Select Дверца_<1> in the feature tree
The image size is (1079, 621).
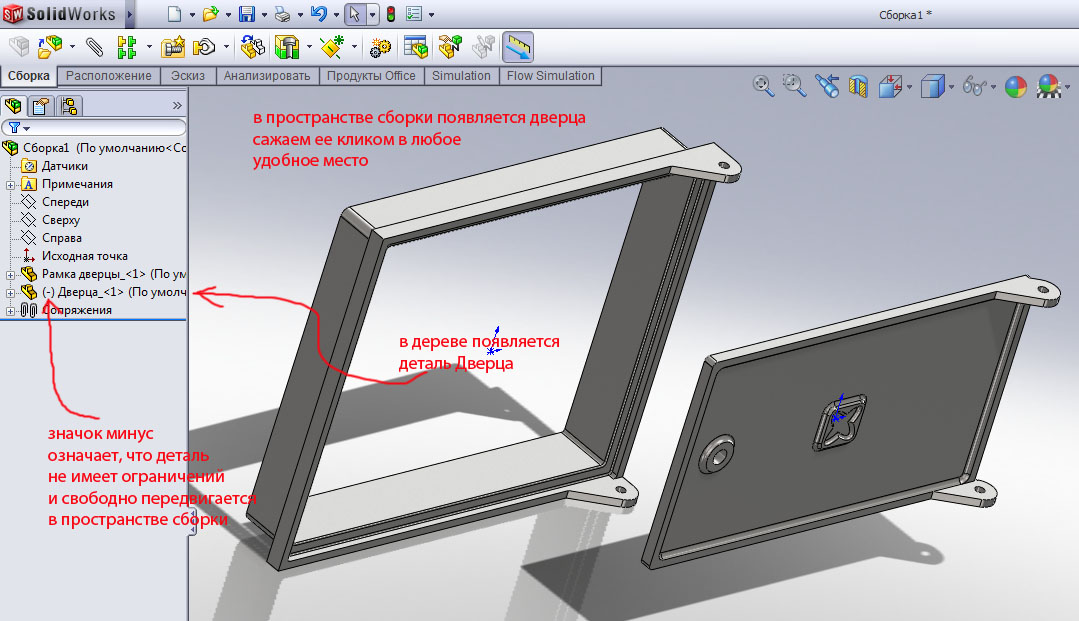point(110,292)
